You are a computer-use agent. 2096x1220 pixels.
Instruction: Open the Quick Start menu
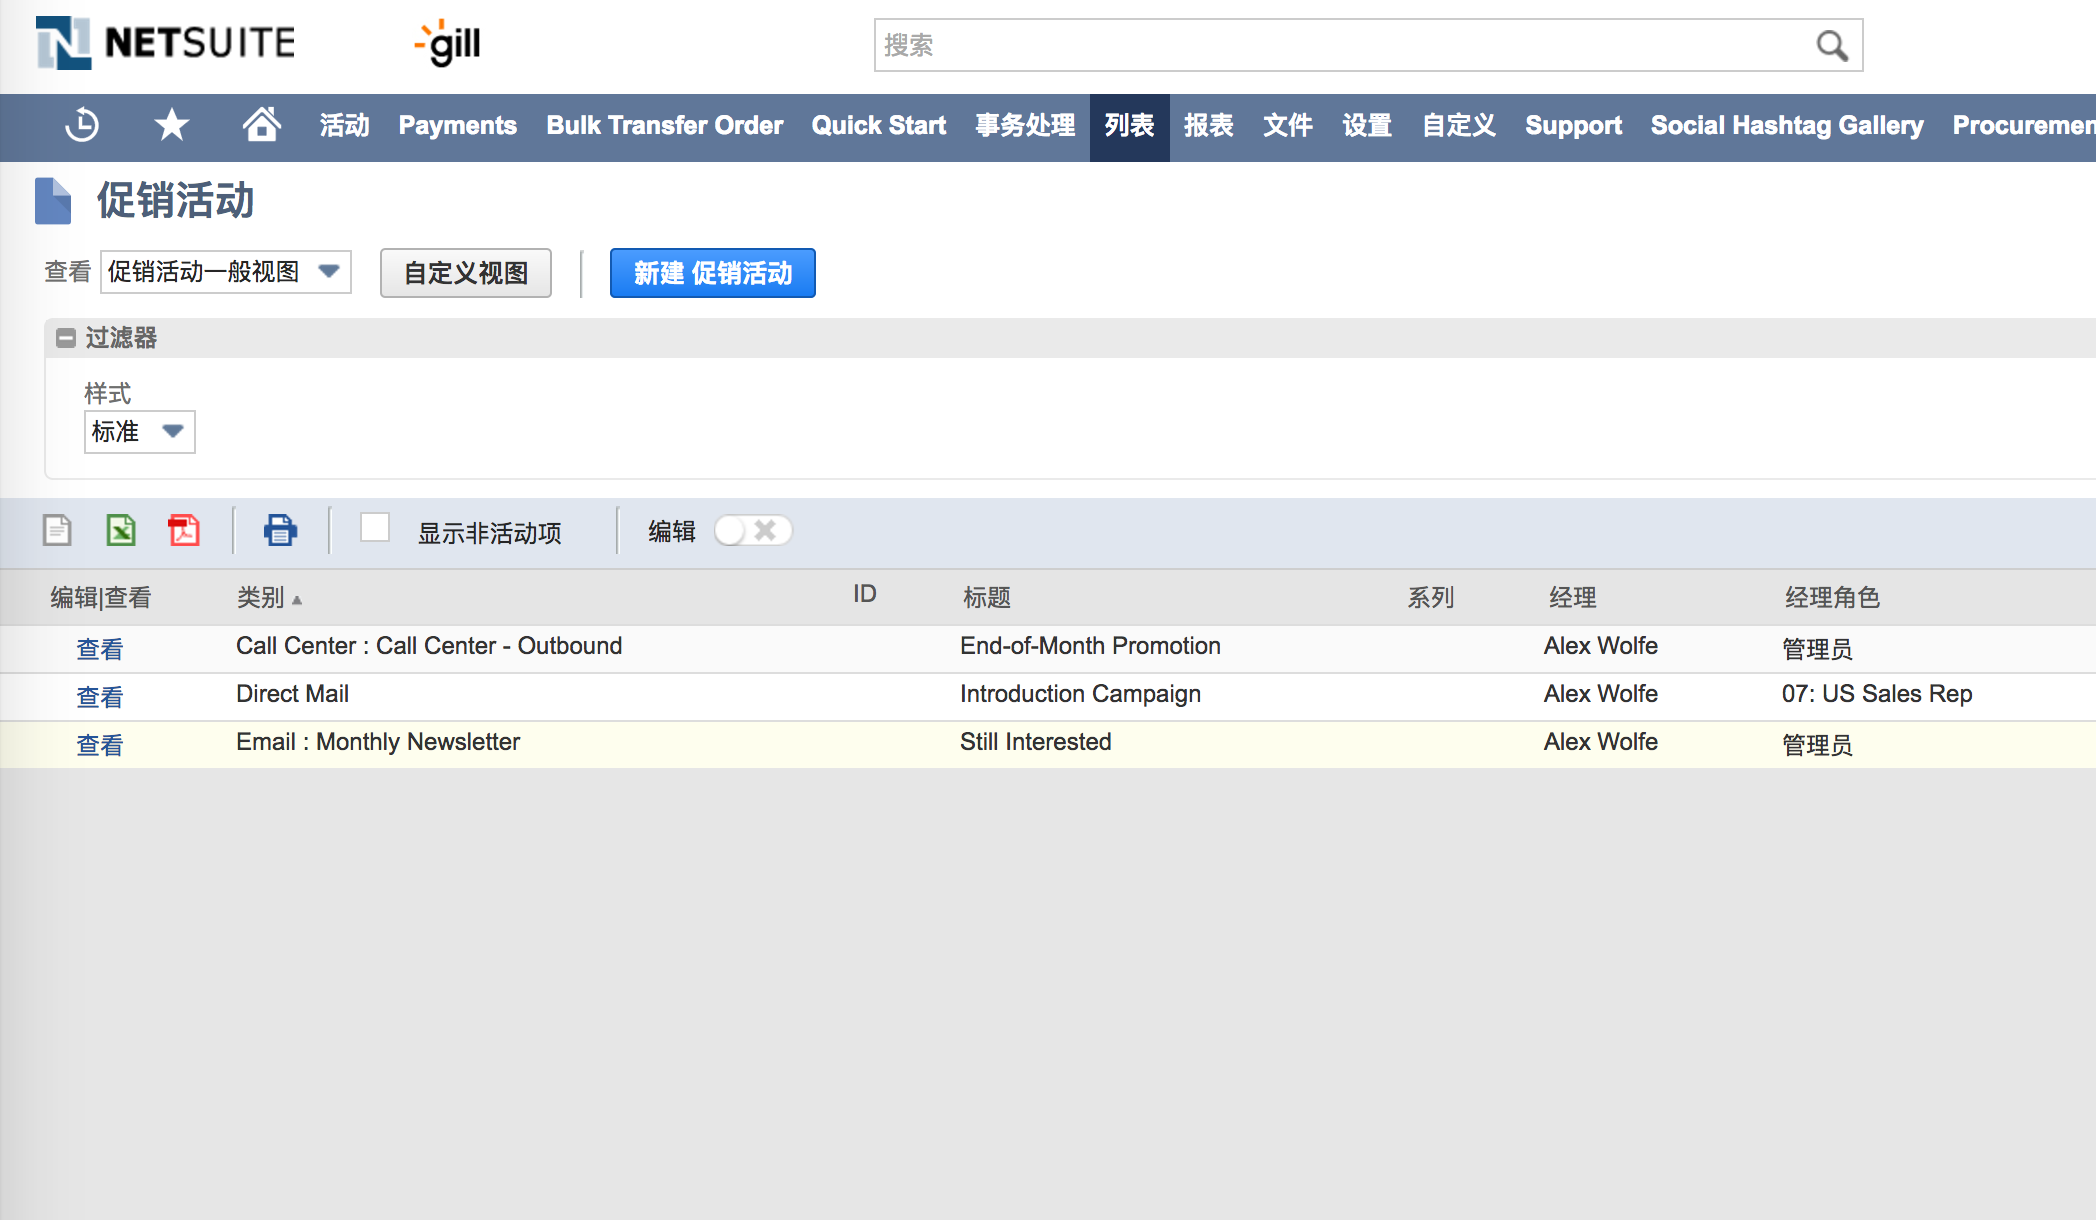[878, 126]
